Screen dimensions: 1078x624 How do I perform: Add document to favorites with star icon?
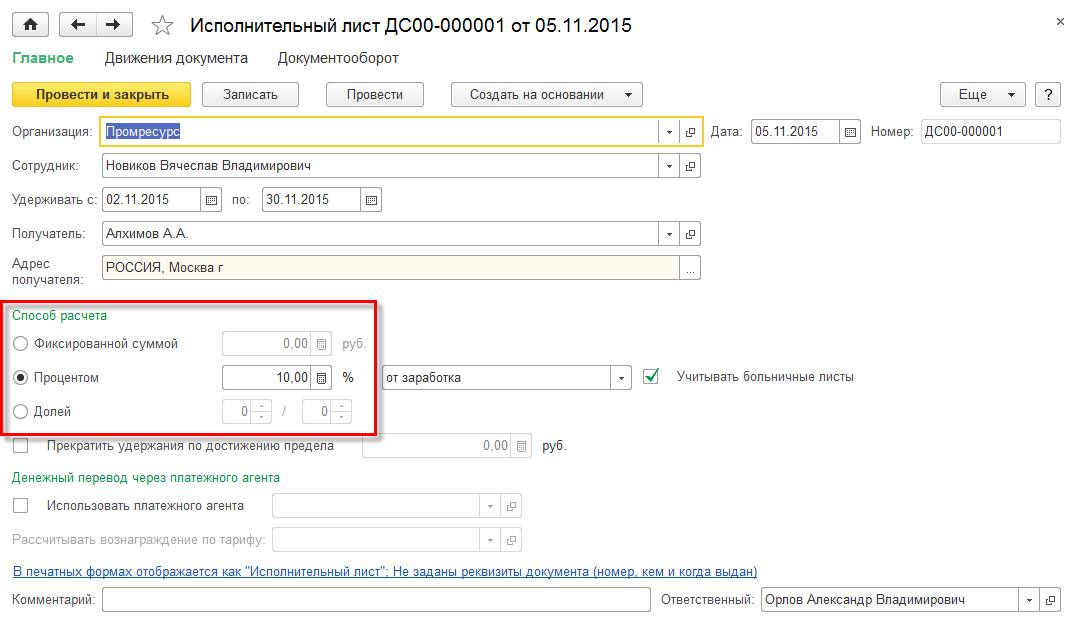[163, 26]
